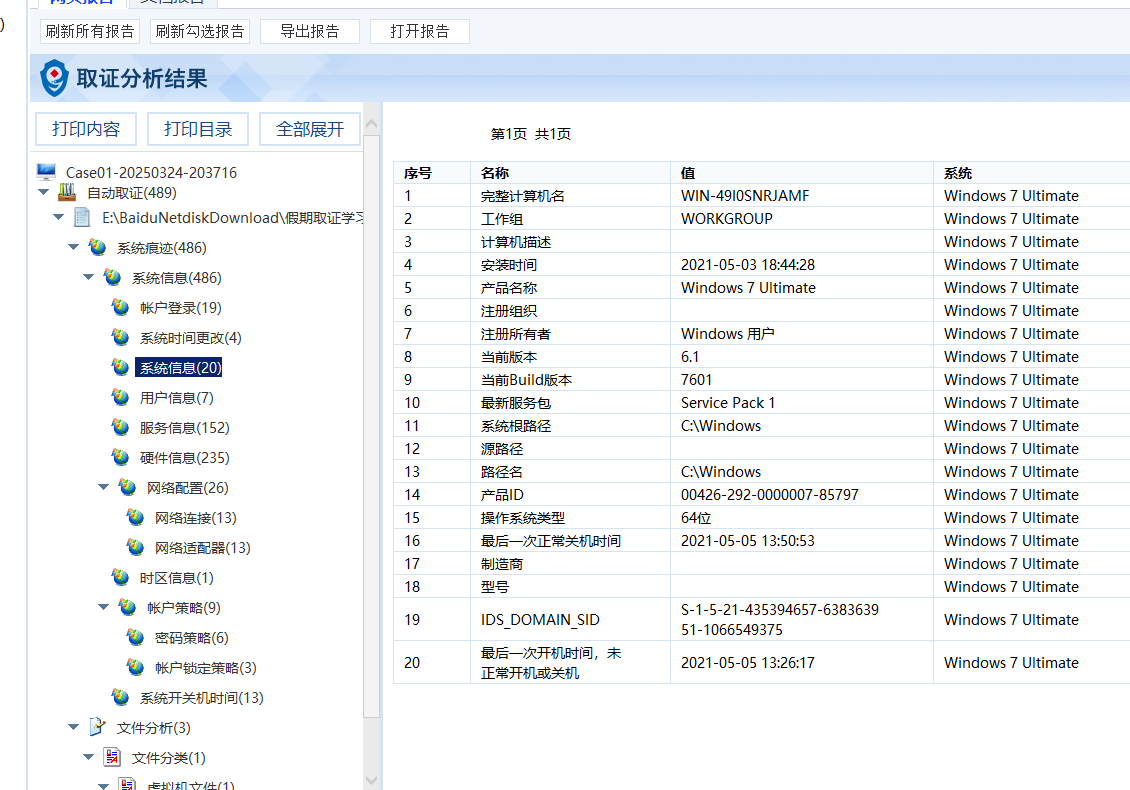
Task: Collapse the E:\BaiduNetdiskDownload path node
Action: 59,217
